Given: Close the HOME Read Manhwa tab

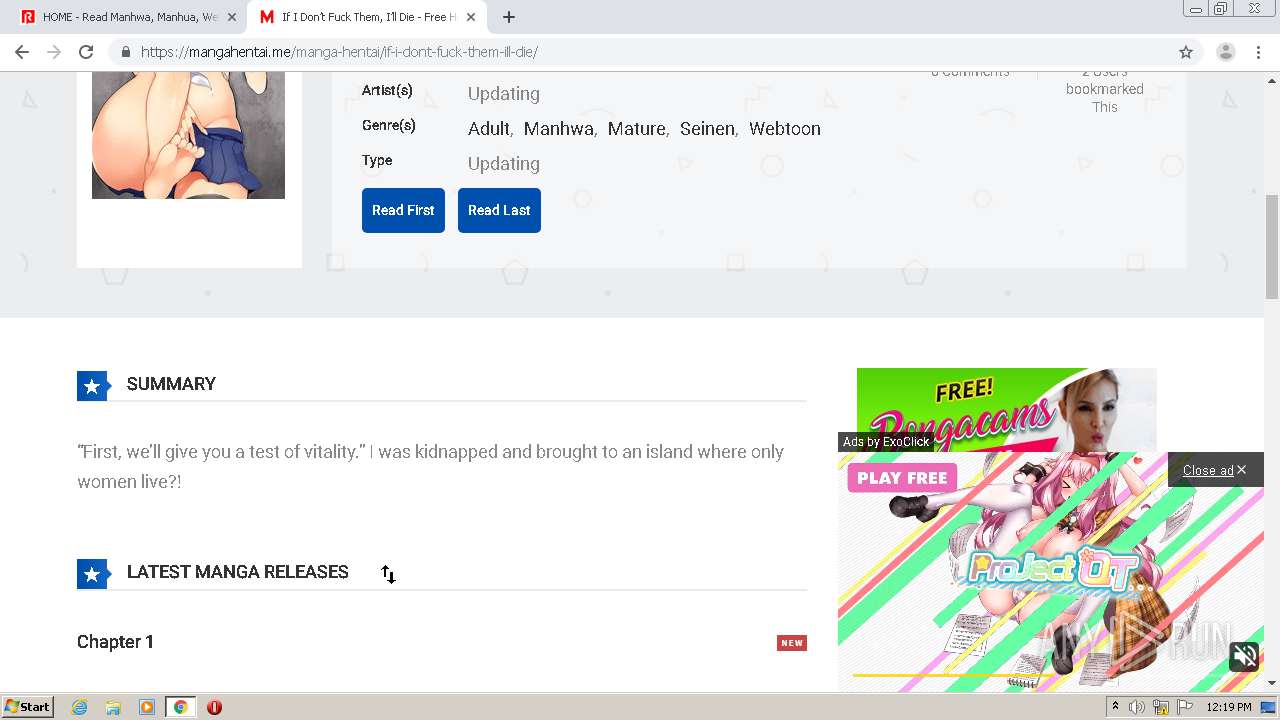Looking at the screenshot, I should coord(232,17).
